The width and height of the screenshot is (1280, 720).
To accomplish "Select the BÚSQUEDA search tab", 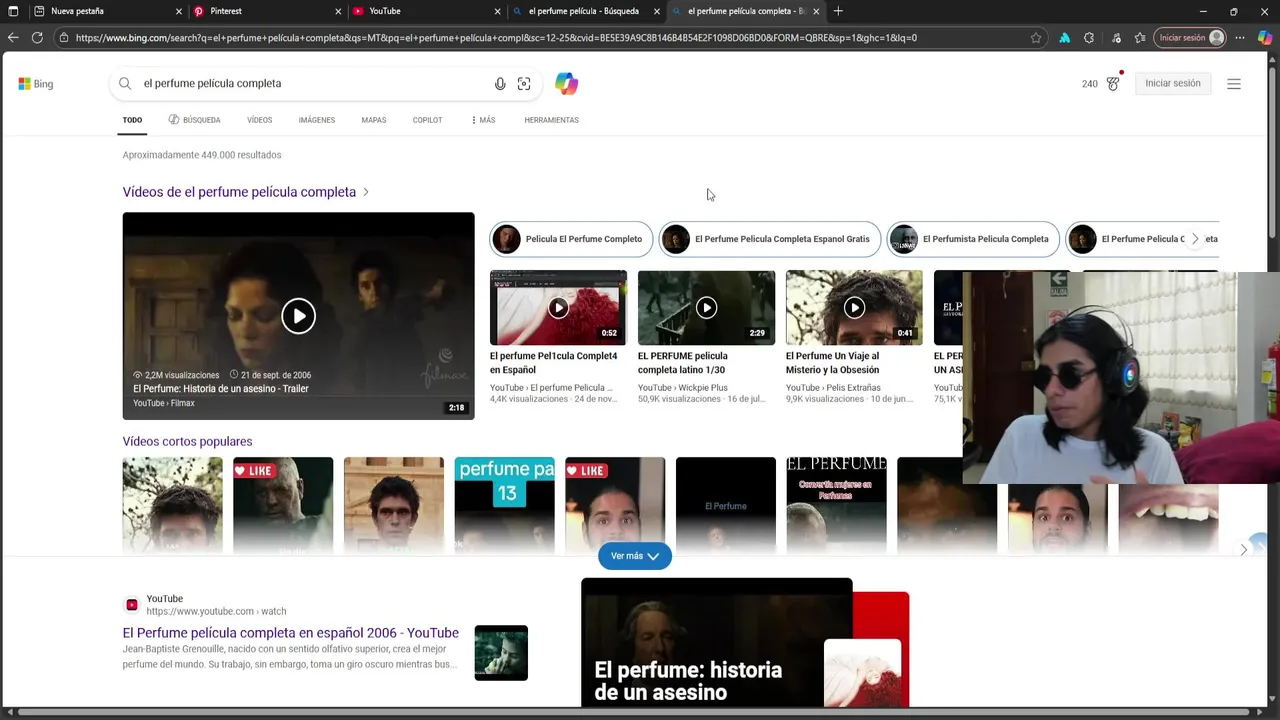I will [194, 120].
